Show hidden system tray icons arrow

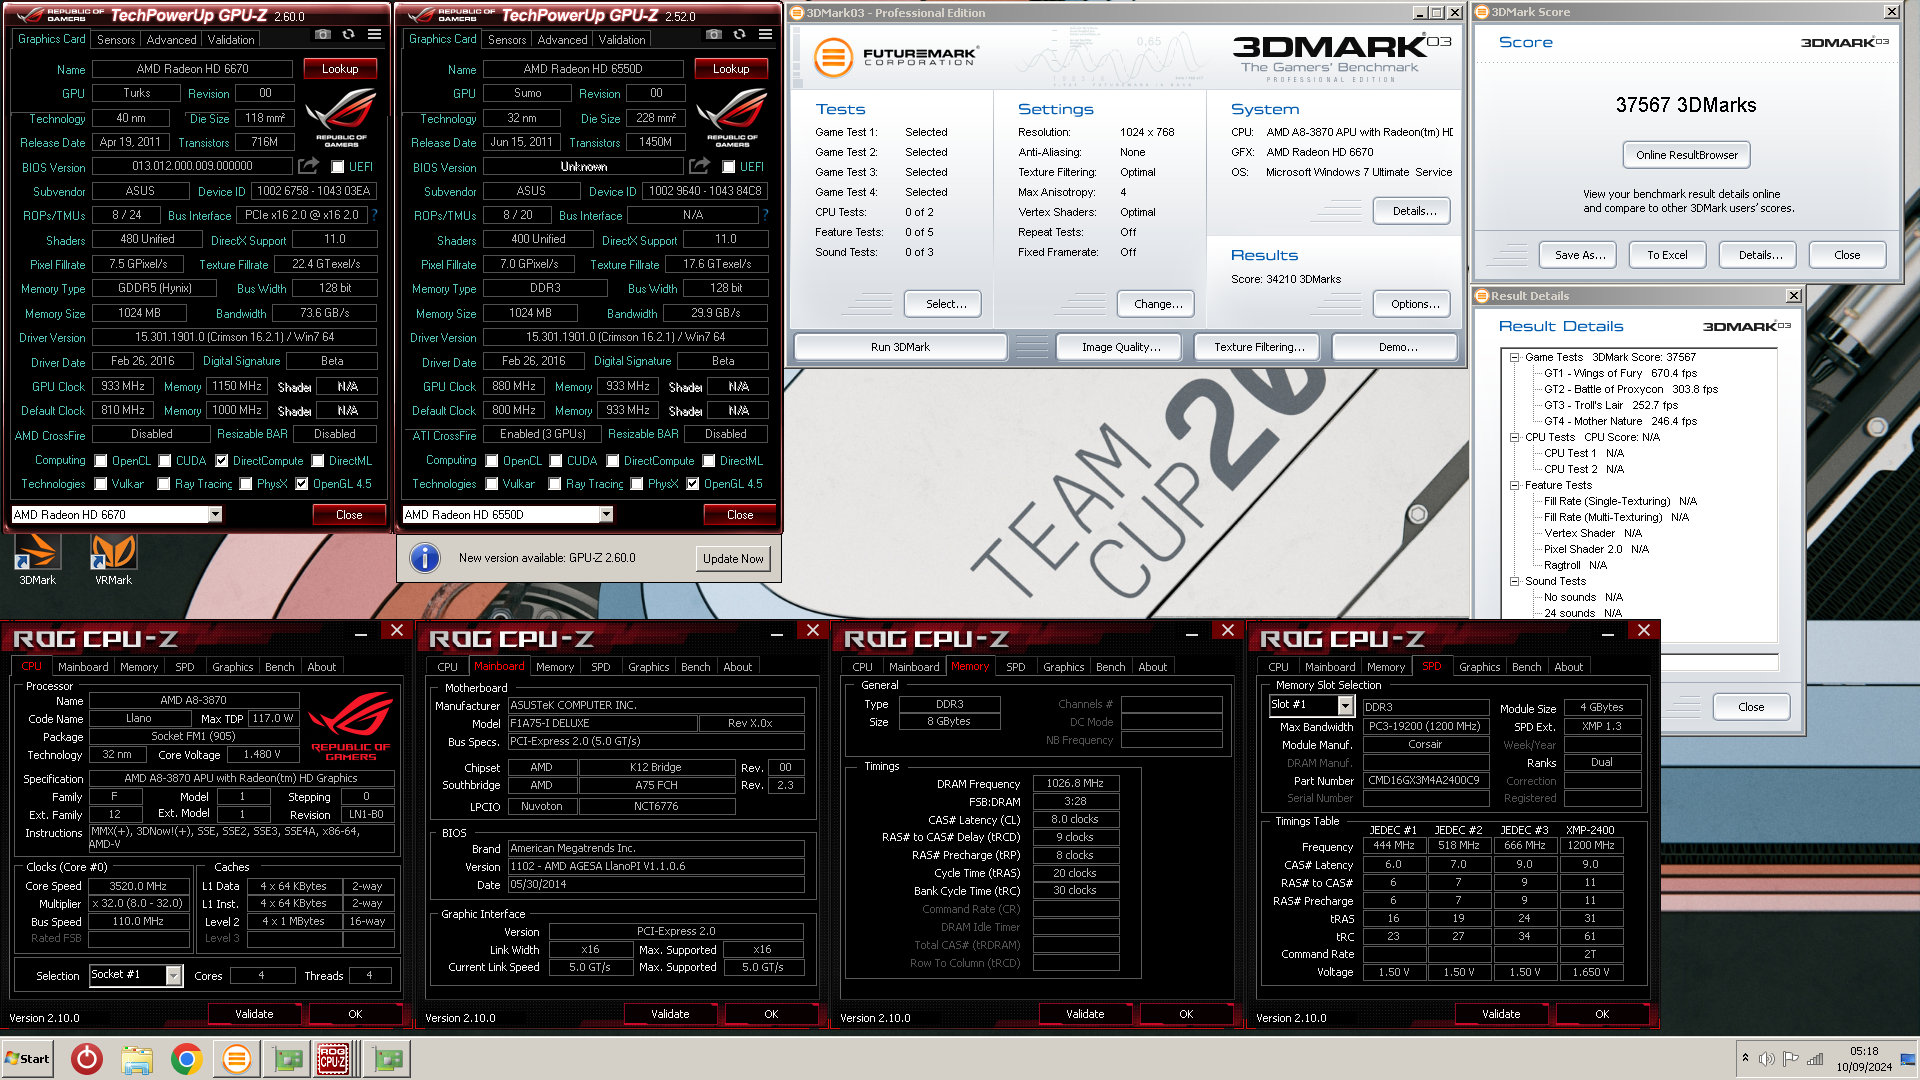pyautogui.click(x=1745, y=1058)
